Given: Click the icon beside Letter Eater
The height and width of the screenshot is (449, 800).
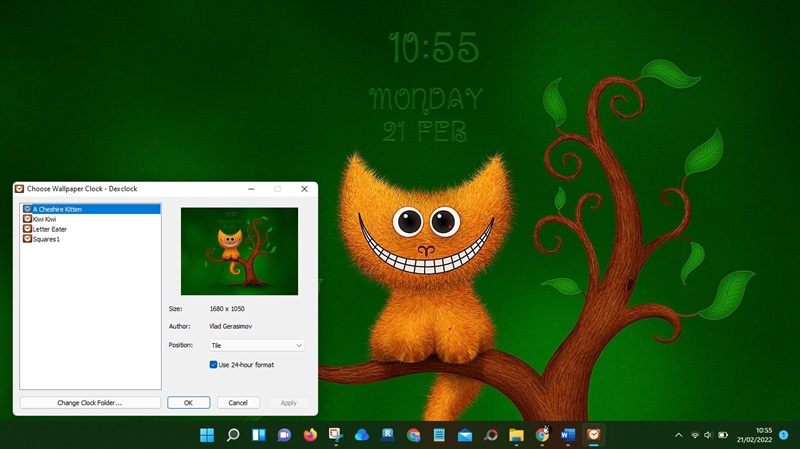Looking at the screenshot, I should point(28,229).
